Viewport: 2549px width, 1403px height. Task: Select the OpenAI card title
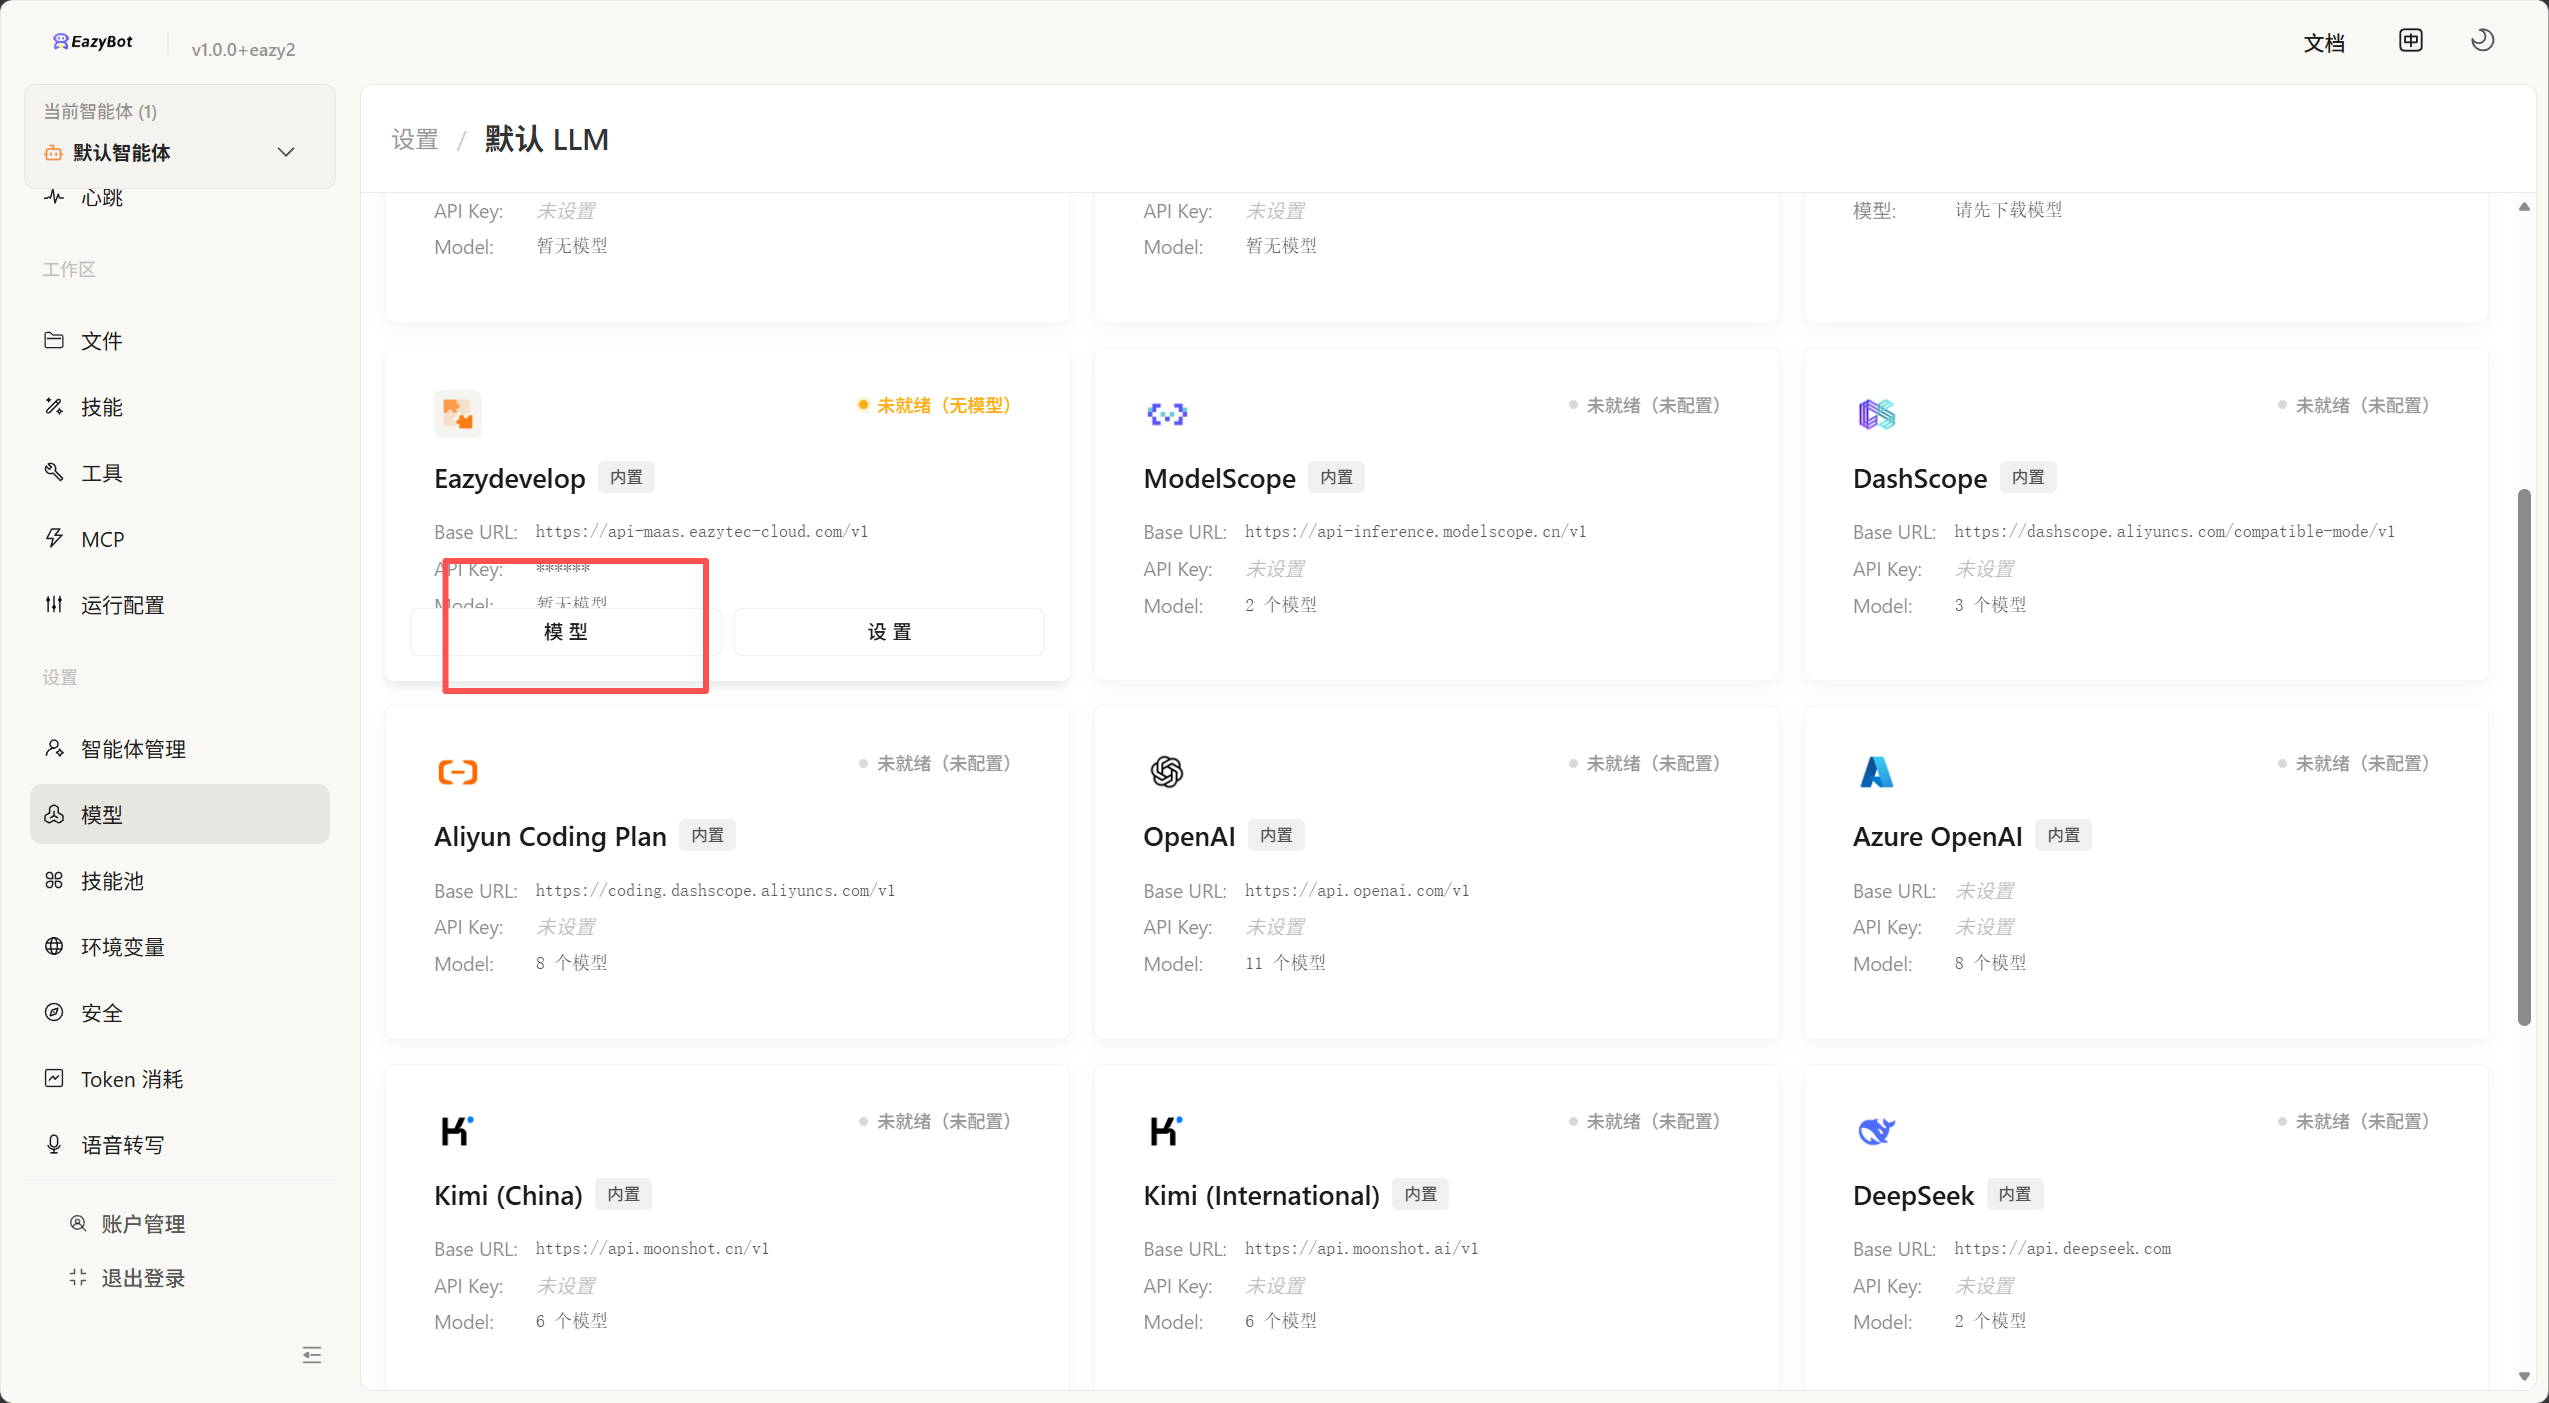click(x=1189, y=836)
